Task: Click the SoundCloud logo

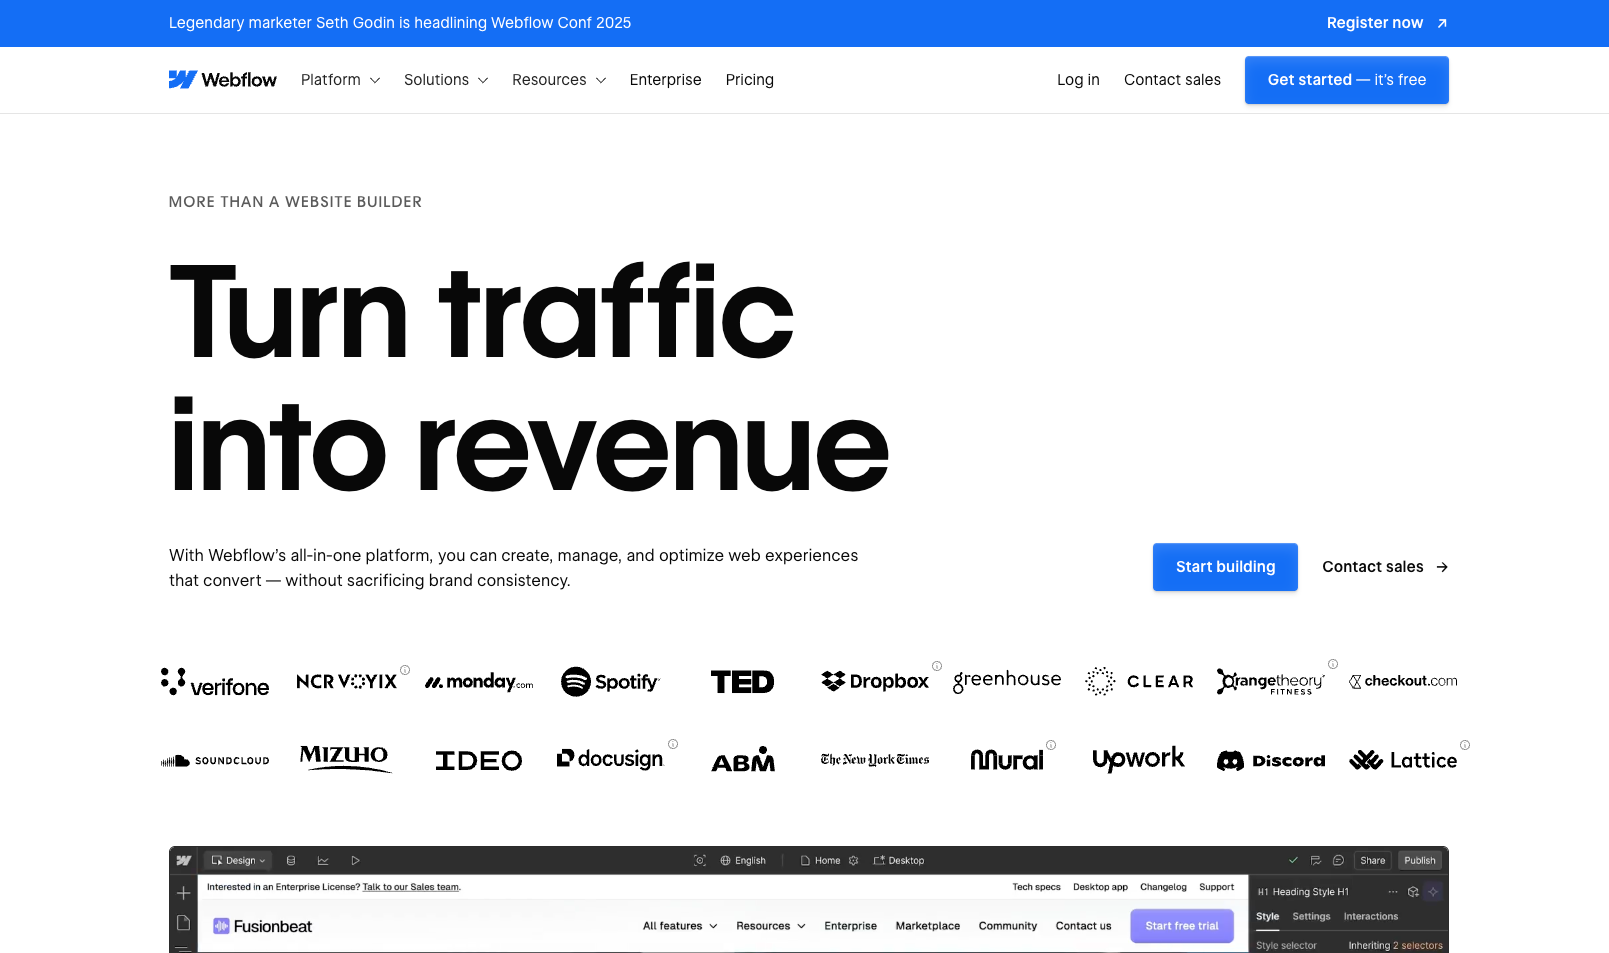Action: 215,761
